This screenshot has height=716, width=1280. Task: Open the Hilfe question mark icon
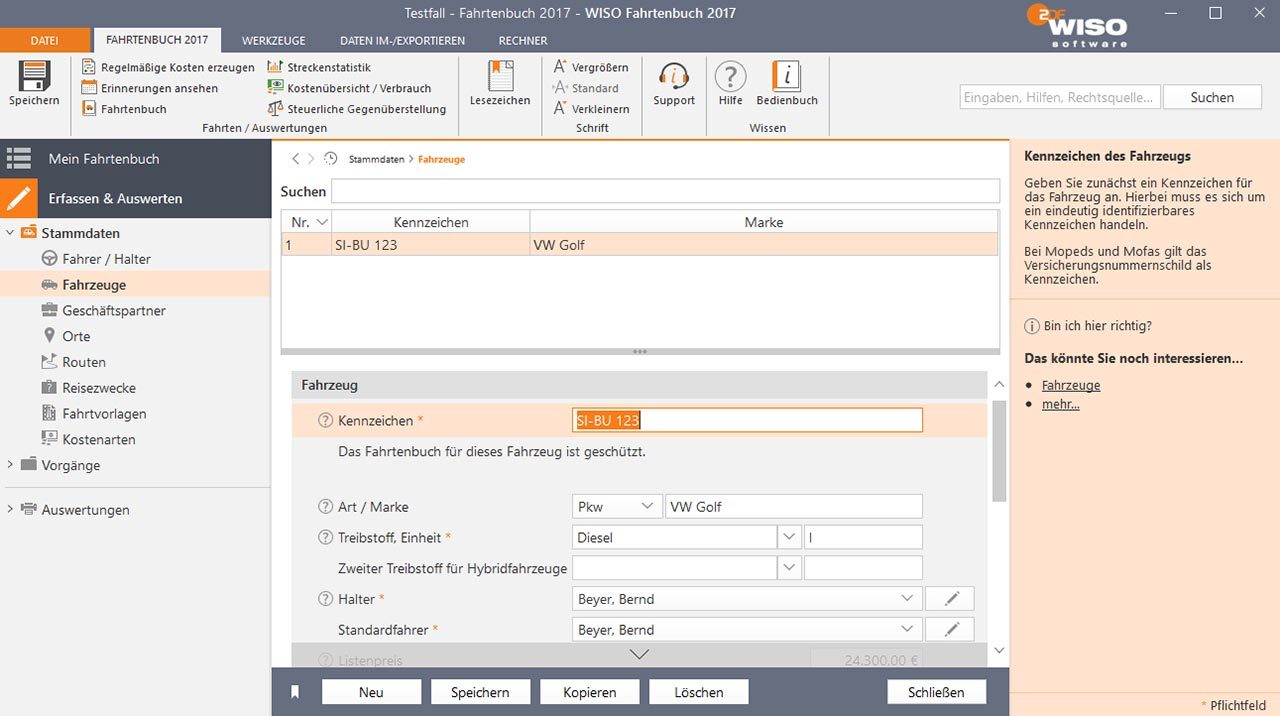pyautogui.click(x=730, y=77)
